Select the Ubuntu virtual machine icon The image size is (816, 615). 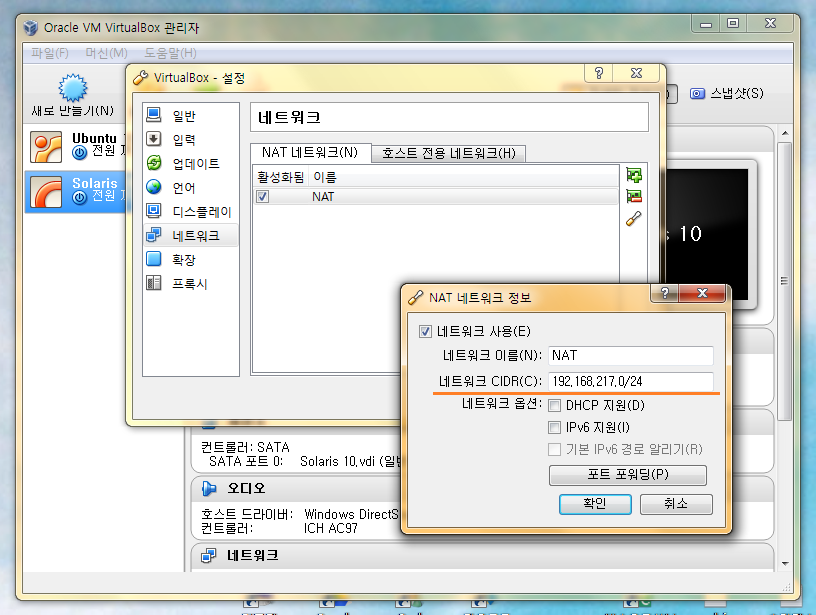(x=46, y=147)
